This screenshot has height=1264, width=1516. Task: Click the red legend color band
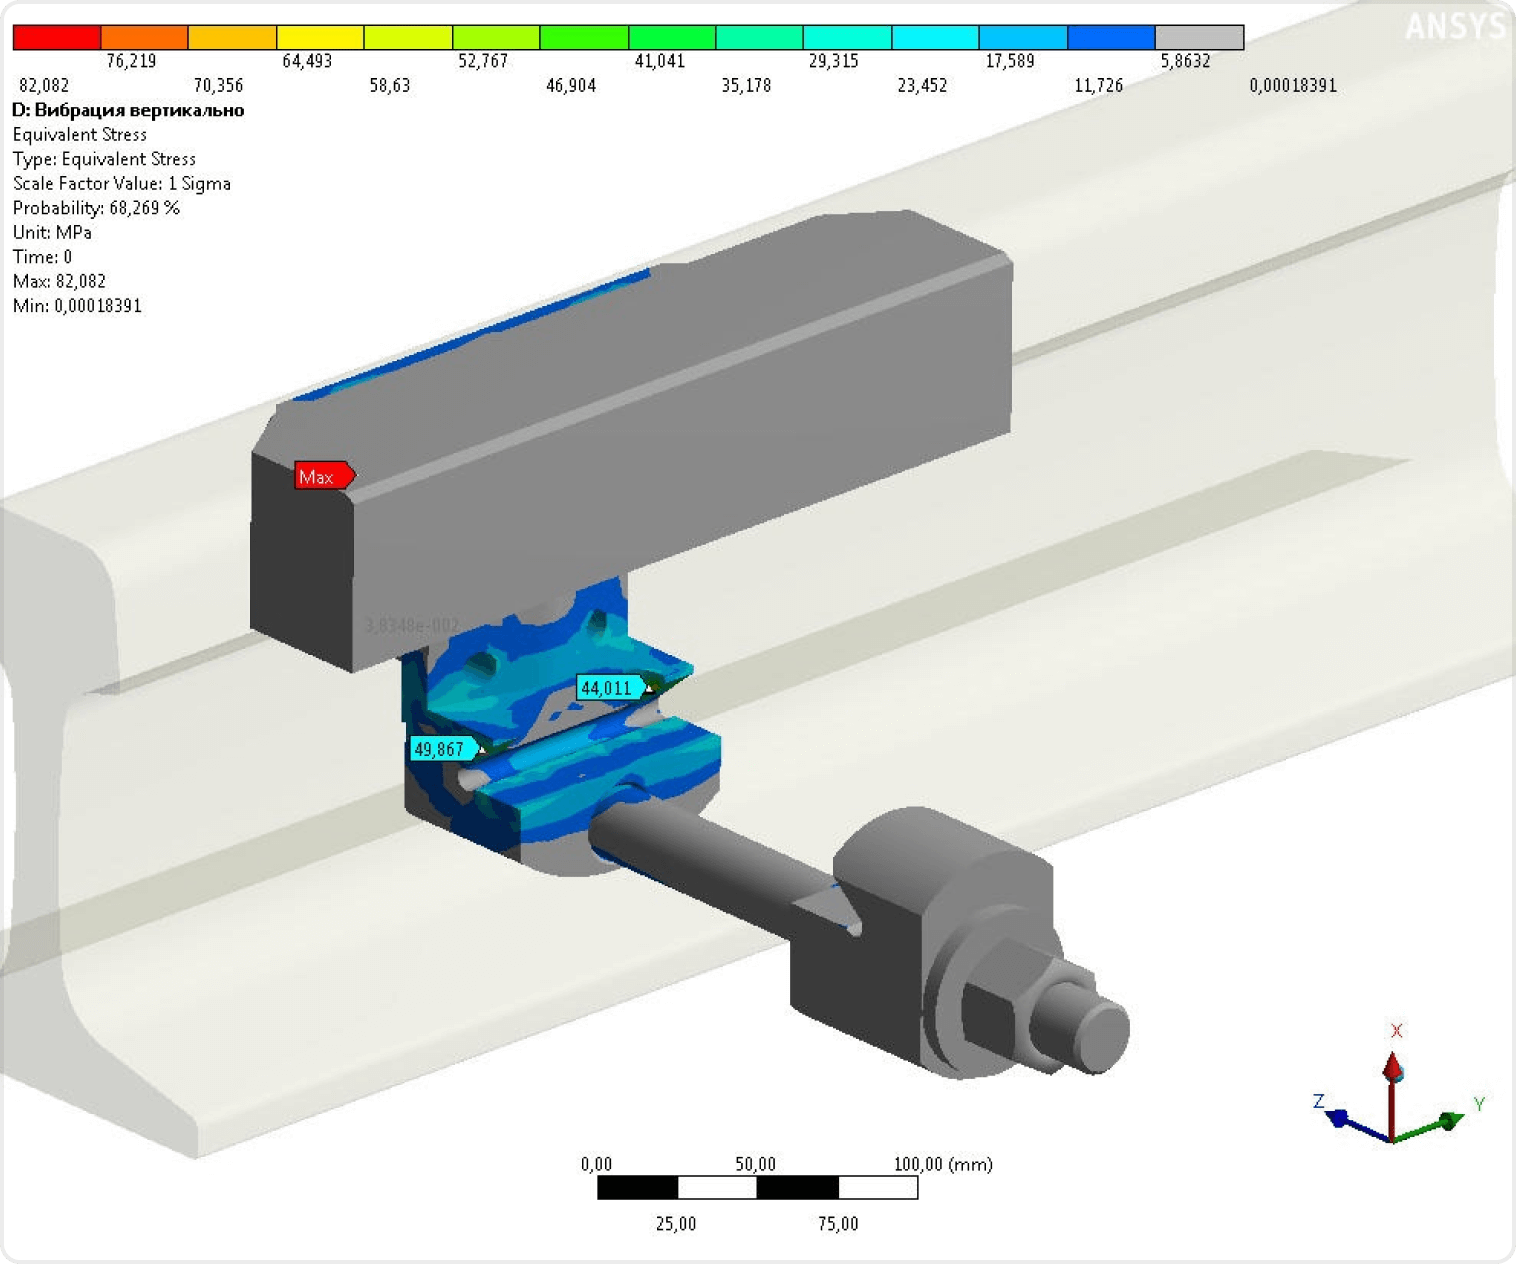[x=57, y=38]
